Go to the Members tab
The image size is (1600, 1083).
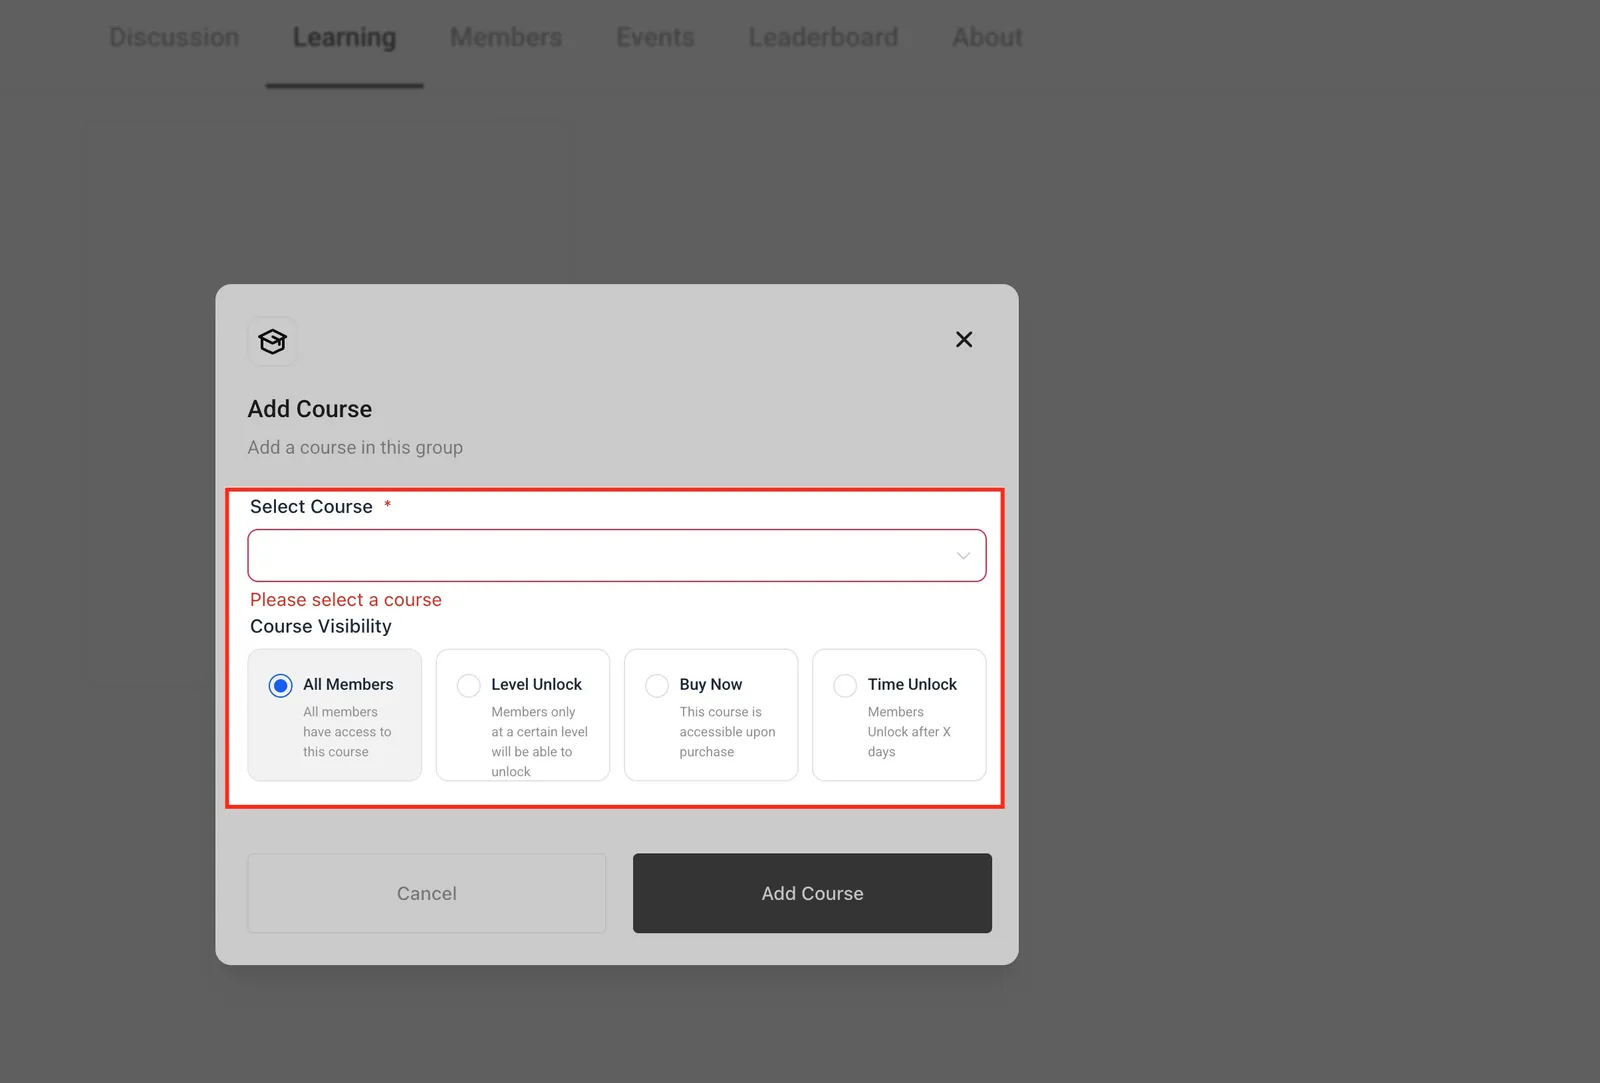click(x=506, y=37)
